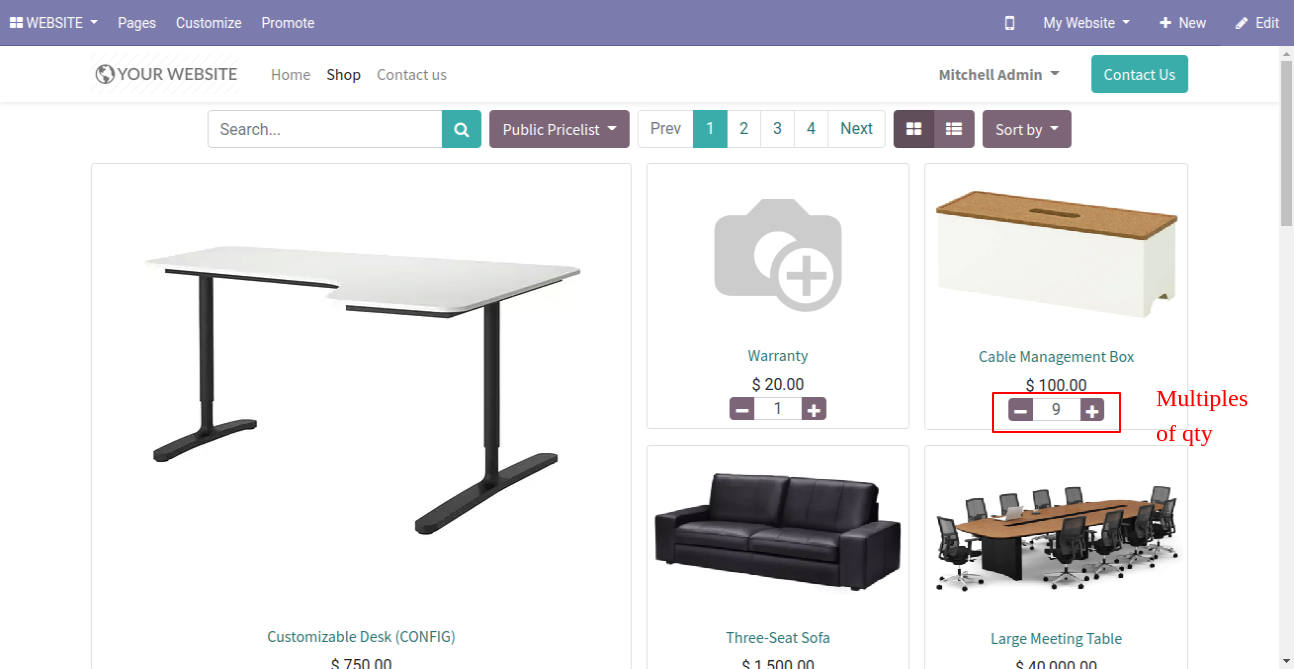Click the Contact Us button
1294x669 pixels.
(1139, 75)
